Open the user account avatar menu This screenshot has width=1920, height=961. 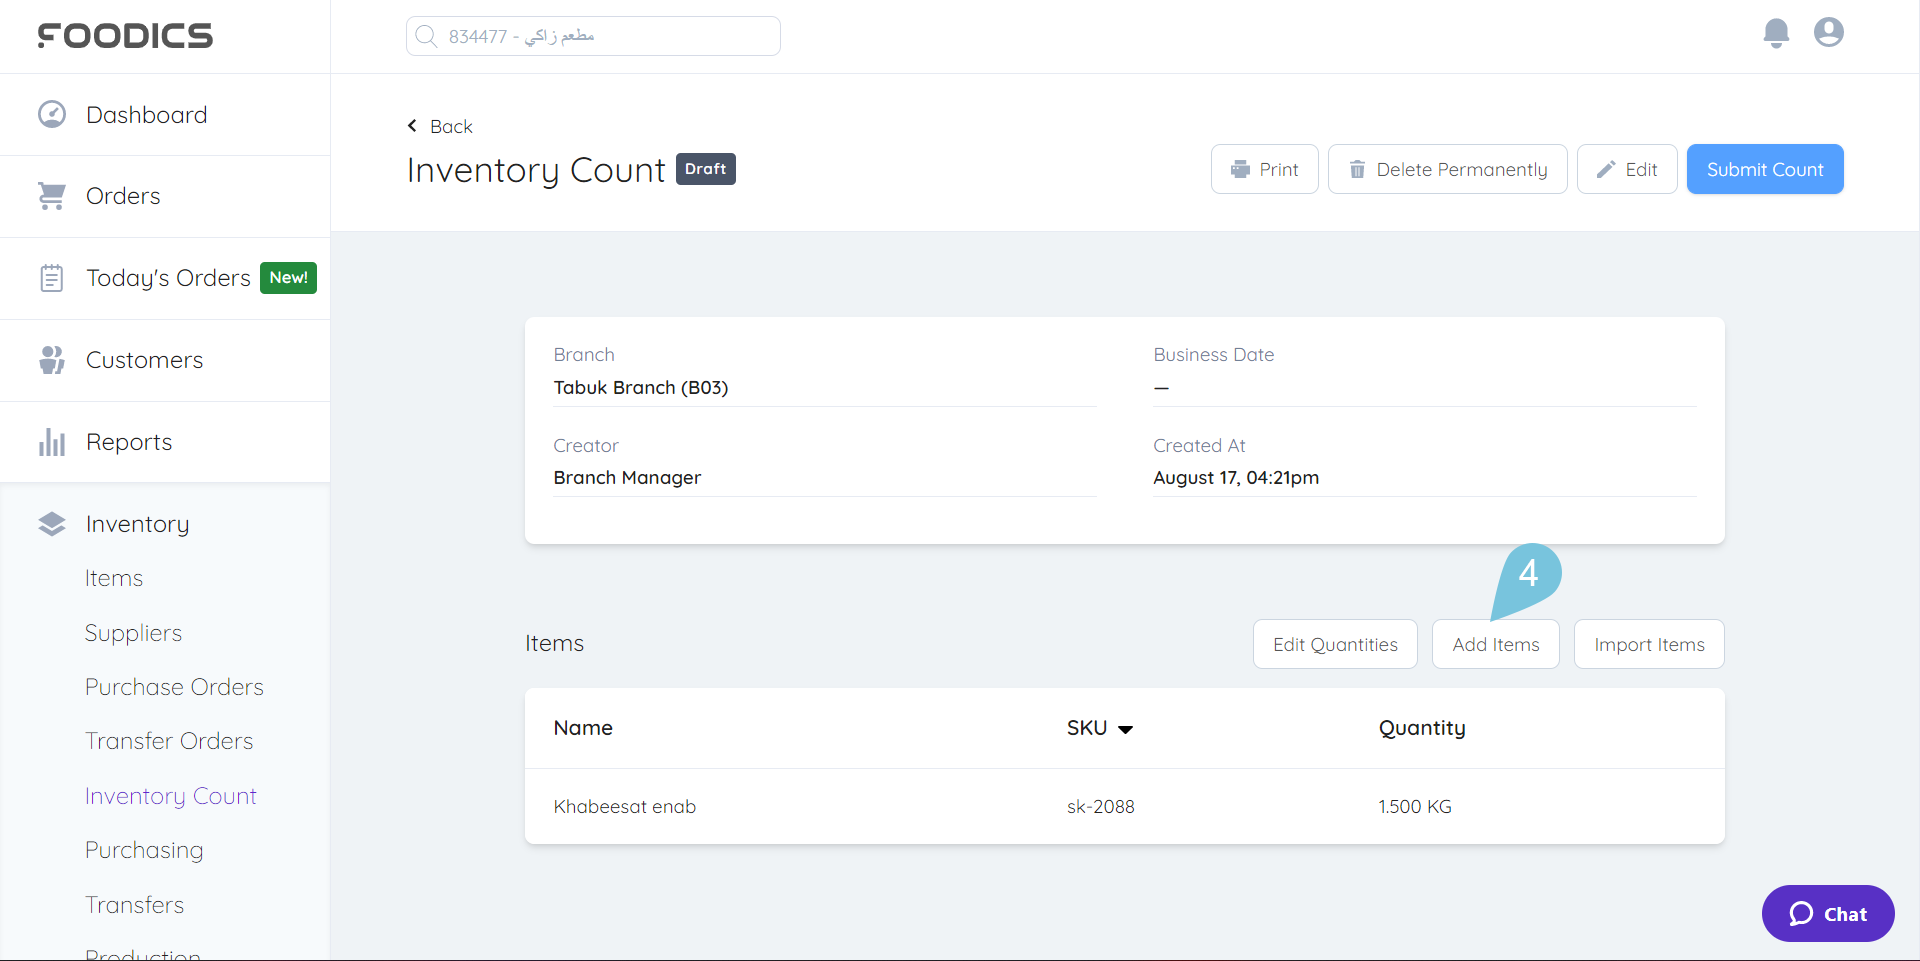tap(1829, 32)
